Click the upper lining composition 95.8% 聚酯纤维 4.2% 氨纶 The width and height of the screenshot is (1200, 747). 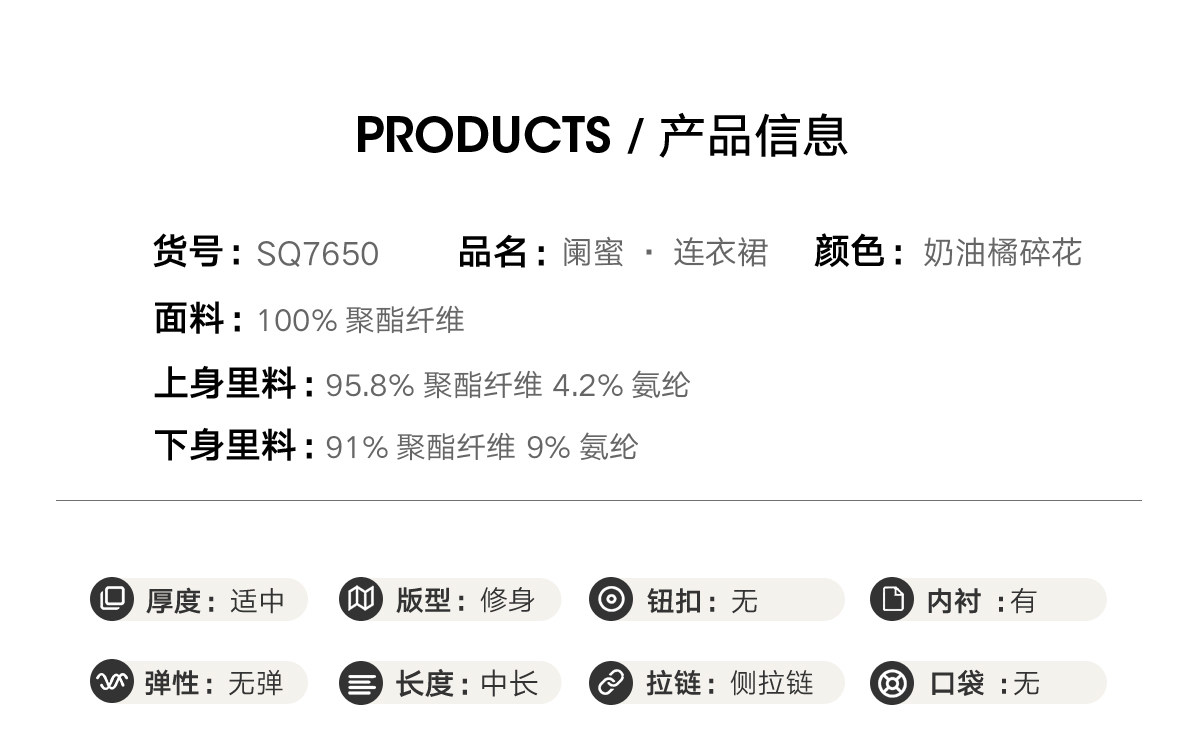pyautogui.click(x=508, y=385)
